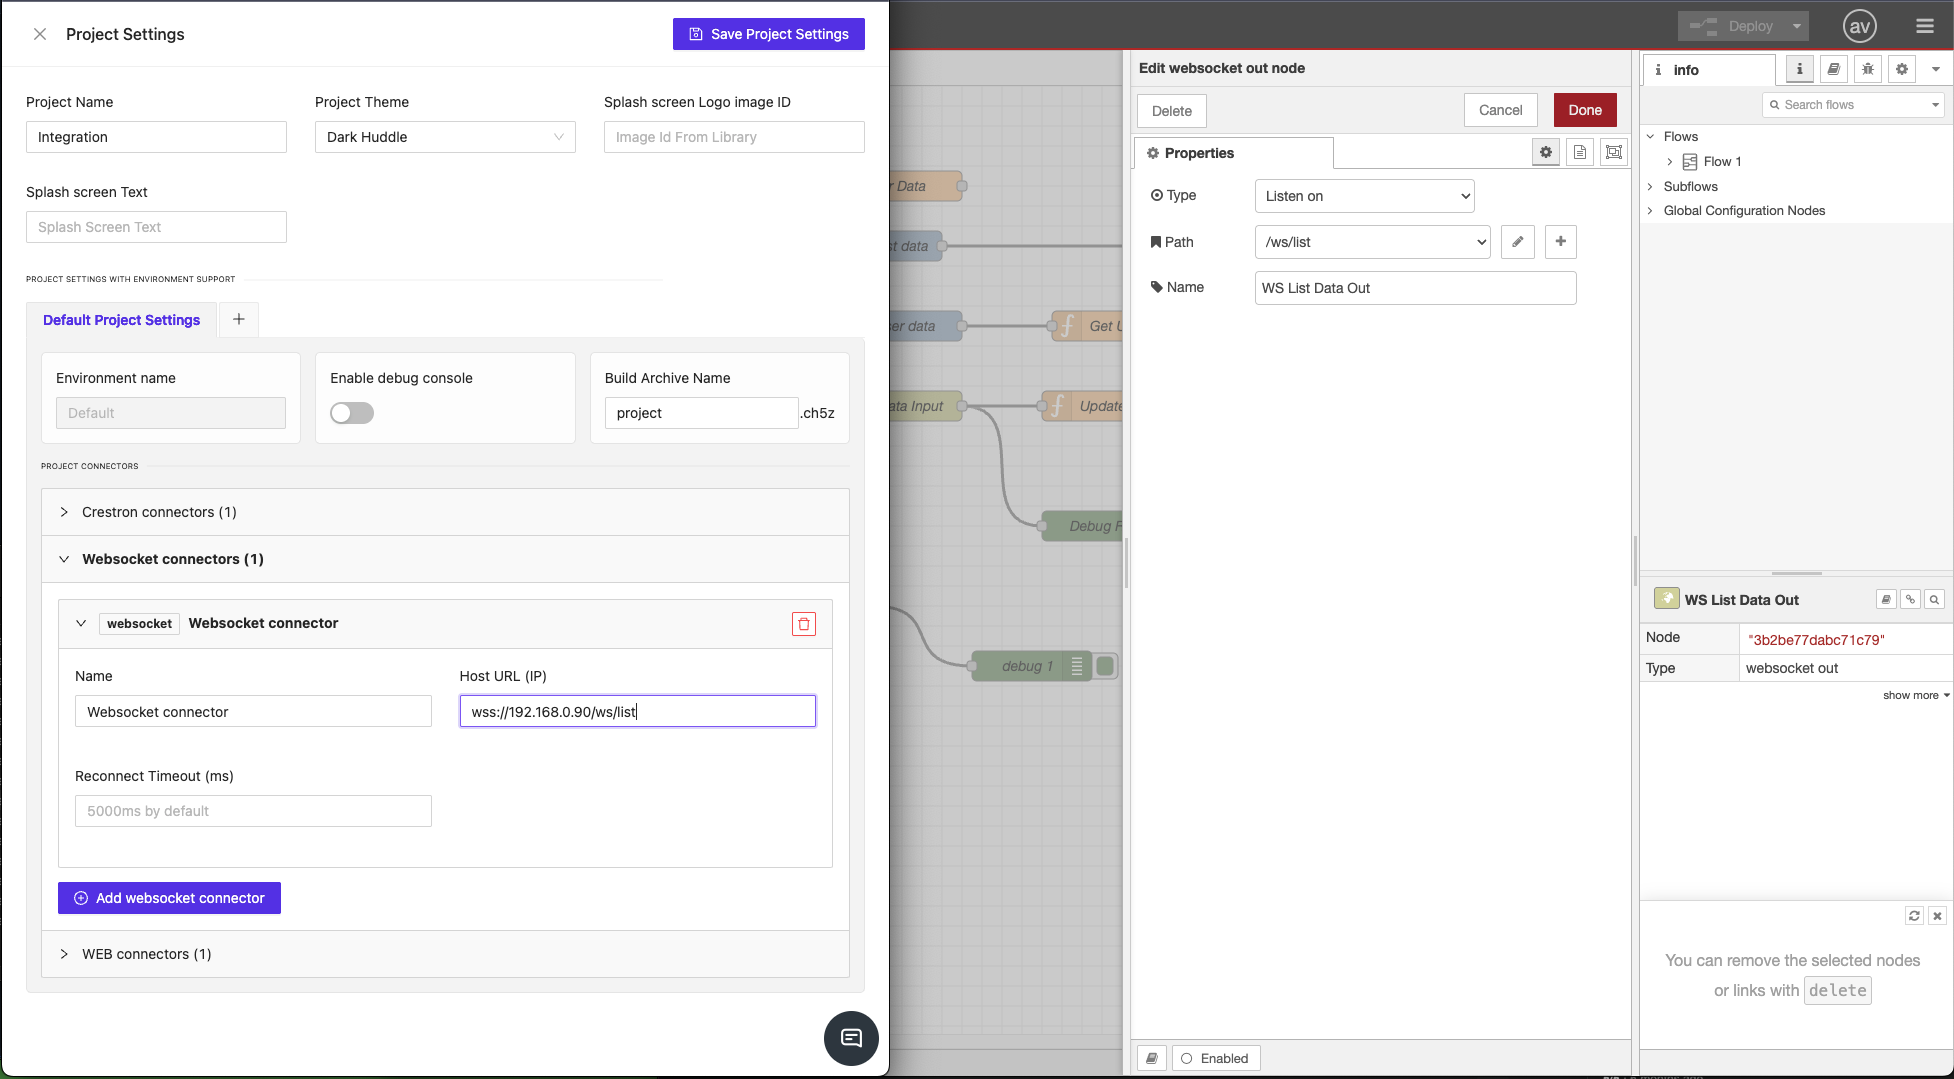Toggle the debug 1 node output button
The image size is (1954, 1079).
point(1106,666)
